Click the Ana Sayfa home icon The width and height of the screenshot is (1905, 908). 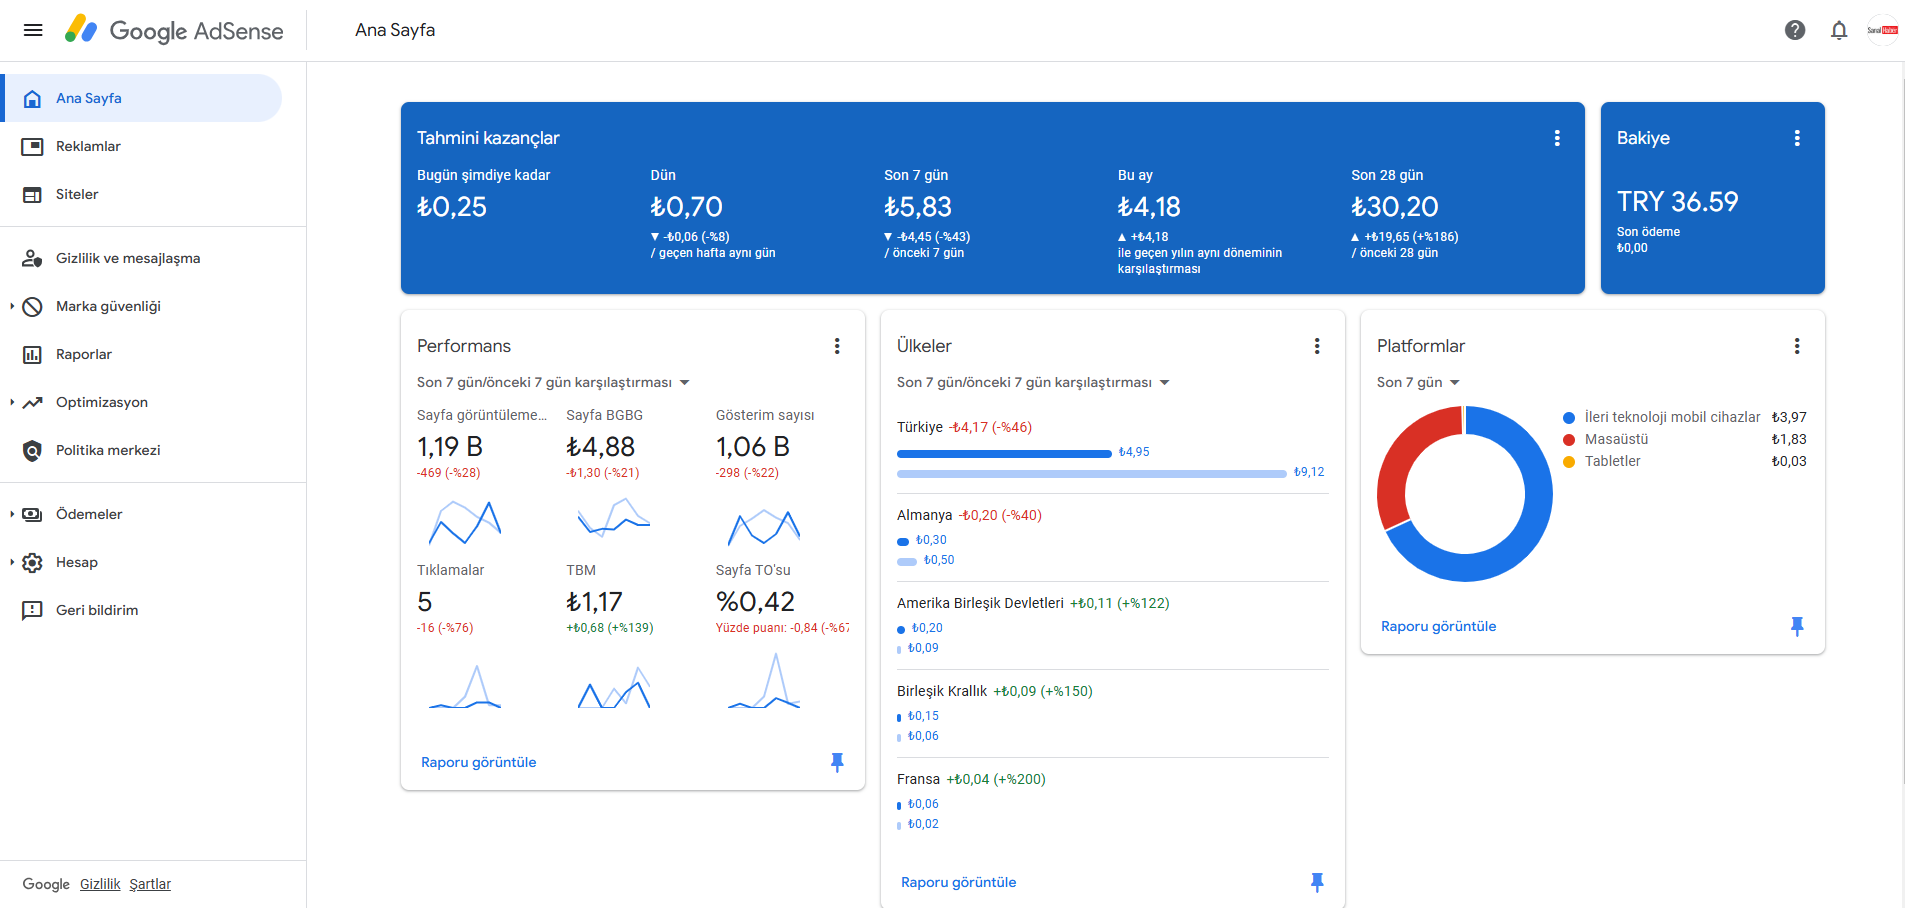[x=32, y=98]
